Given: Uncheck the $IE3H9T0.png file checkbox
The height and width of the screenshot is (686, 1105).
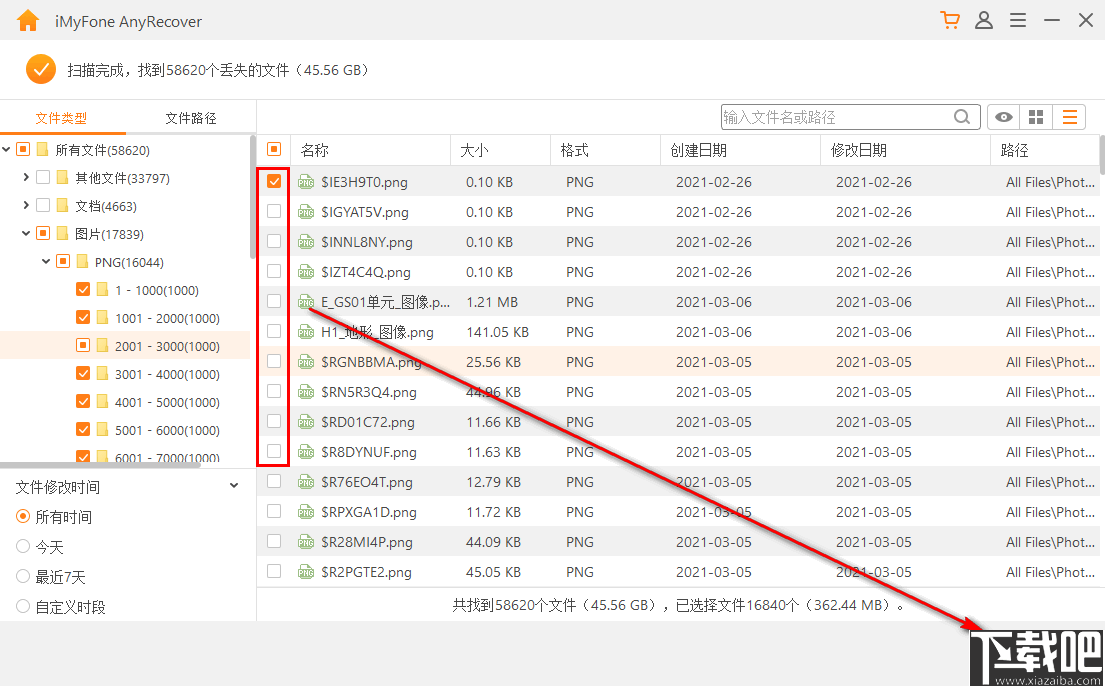Looking at the screenshot, I should click(x=273, y=182).
